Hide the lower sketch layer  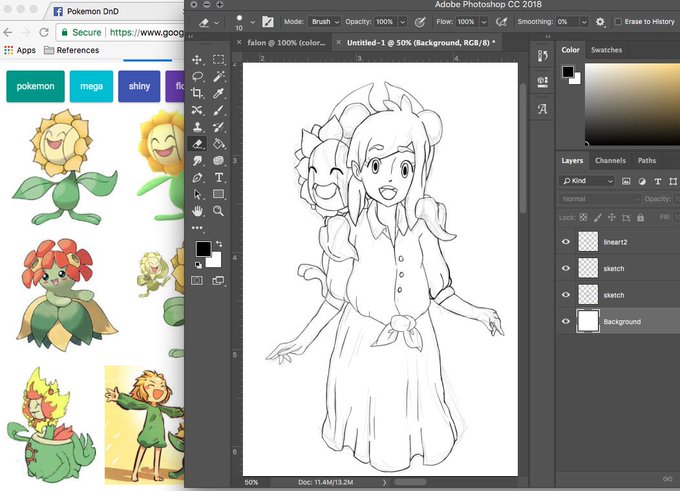[566, 295]
